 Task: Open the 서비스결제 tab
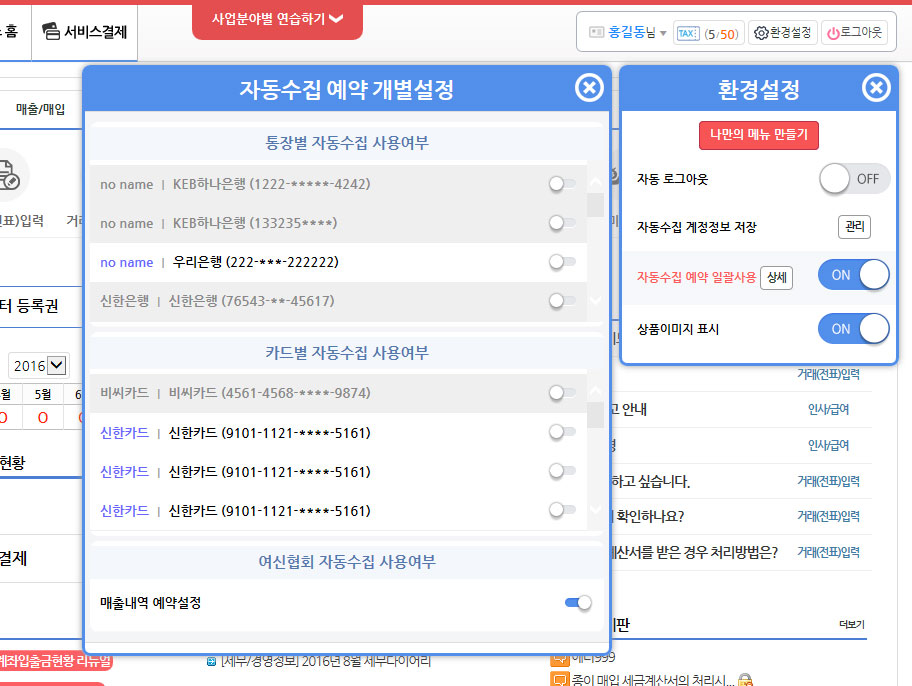tap(84, 32)
